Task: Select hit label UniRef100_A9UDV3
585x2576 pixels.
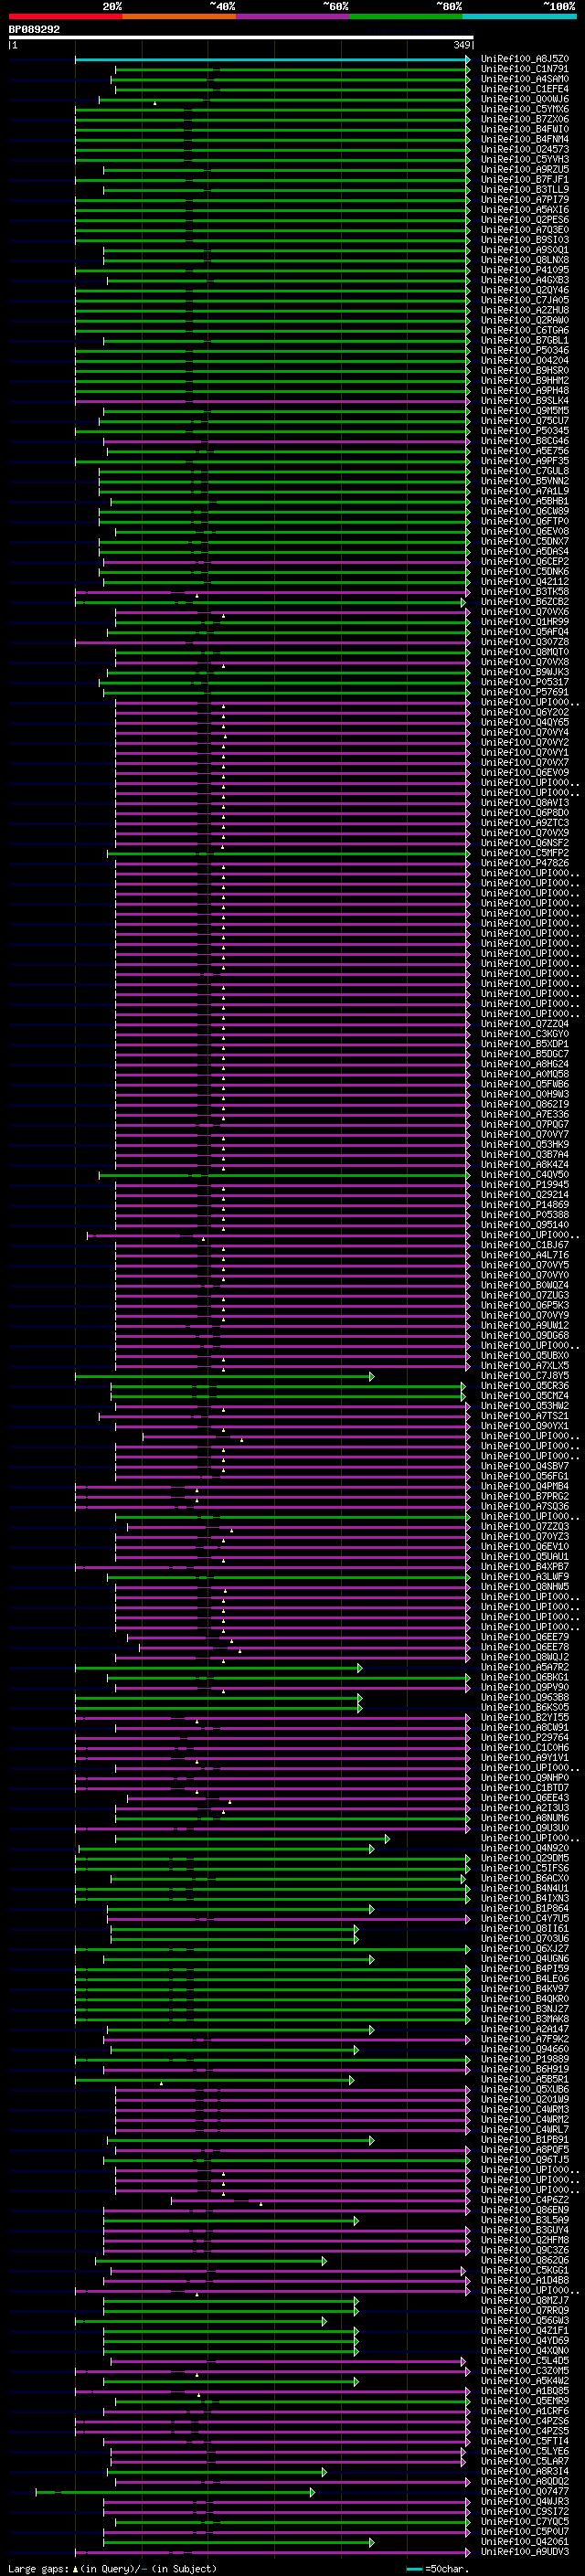Action: point(525,2552)
